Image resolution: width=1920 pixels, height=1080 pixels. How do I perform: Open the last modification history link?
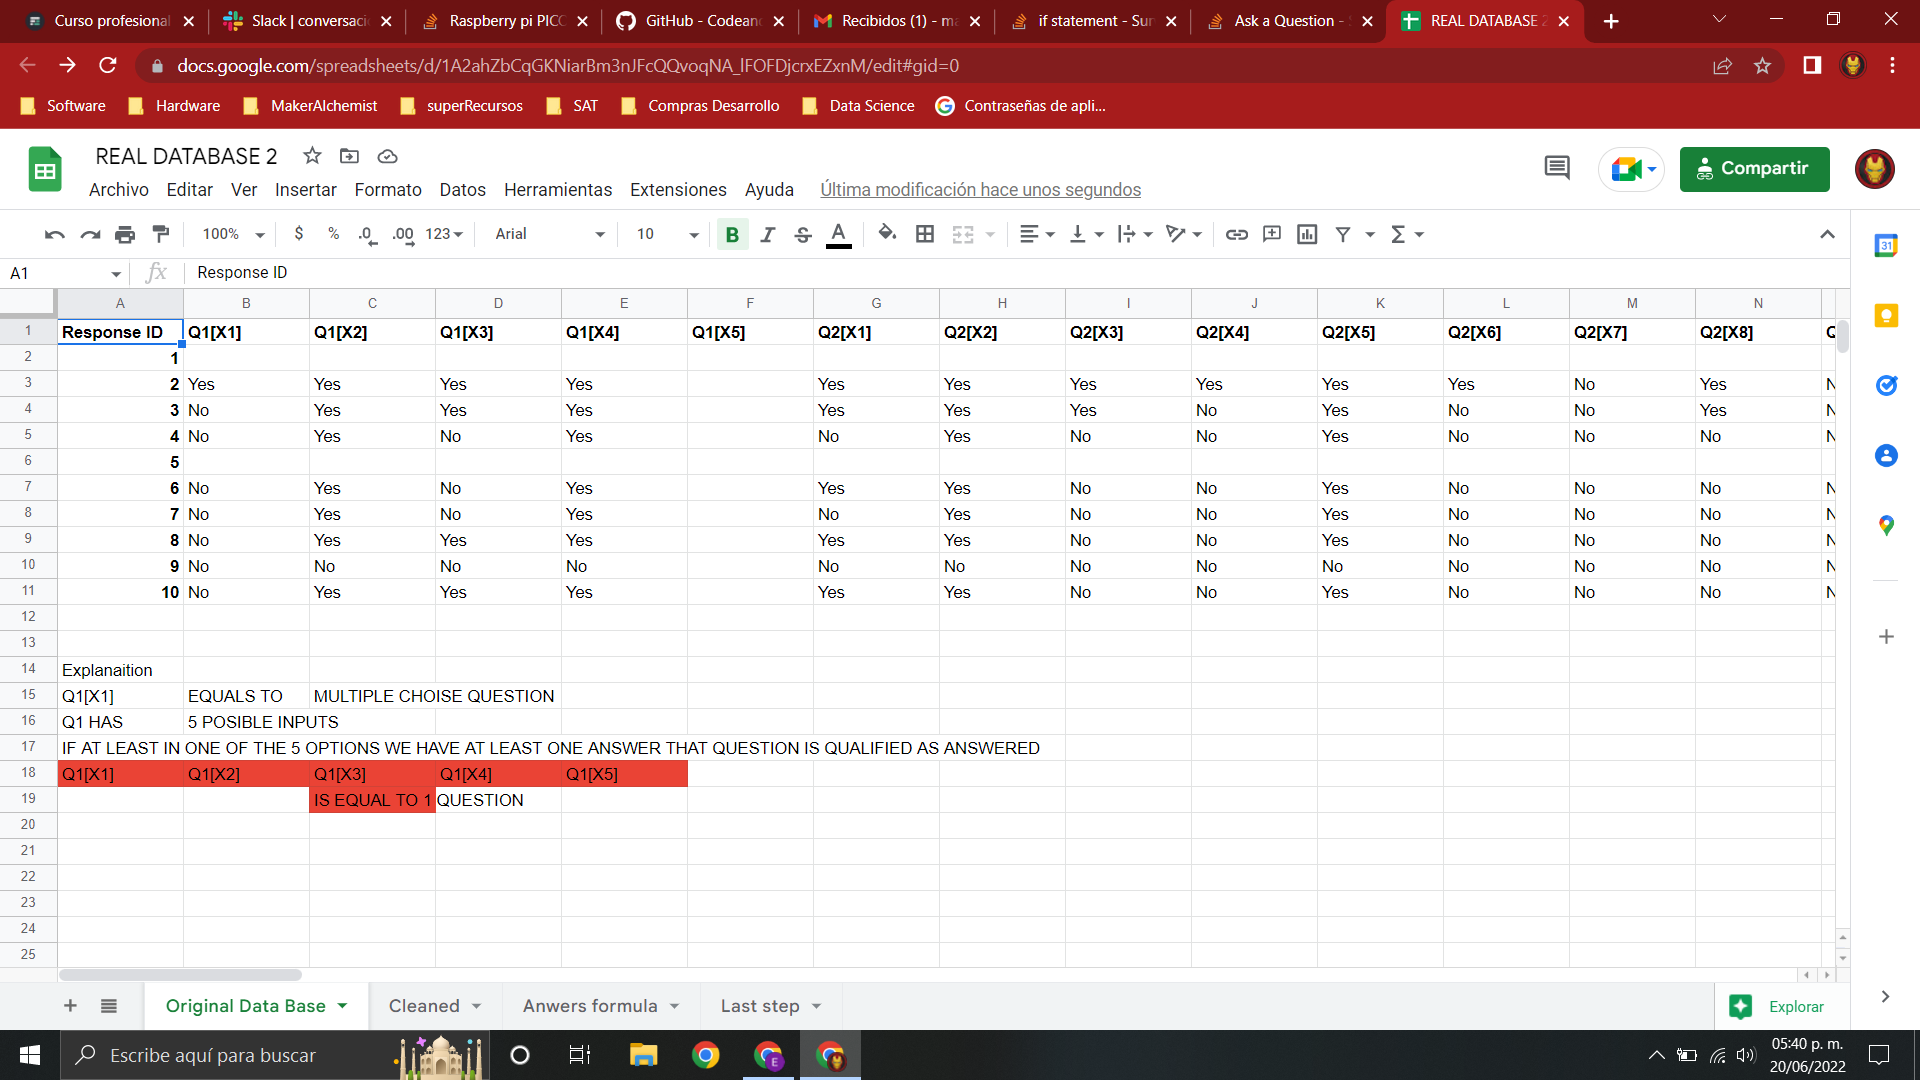coord(980,190)
